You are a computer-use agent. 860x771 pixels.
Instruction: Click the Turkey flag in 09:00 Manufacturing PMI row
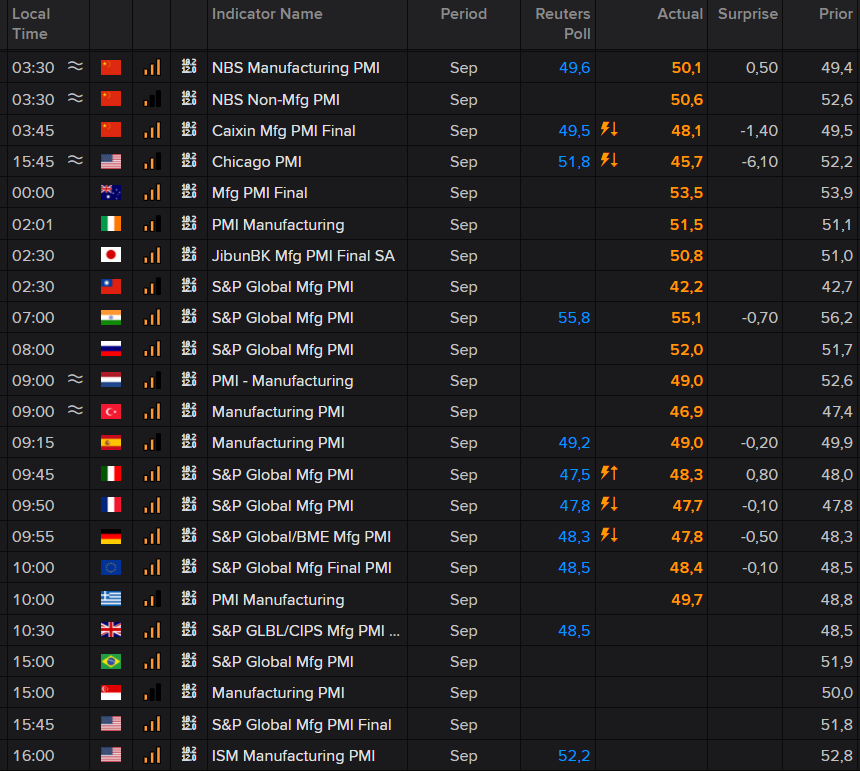pos(111,411)
